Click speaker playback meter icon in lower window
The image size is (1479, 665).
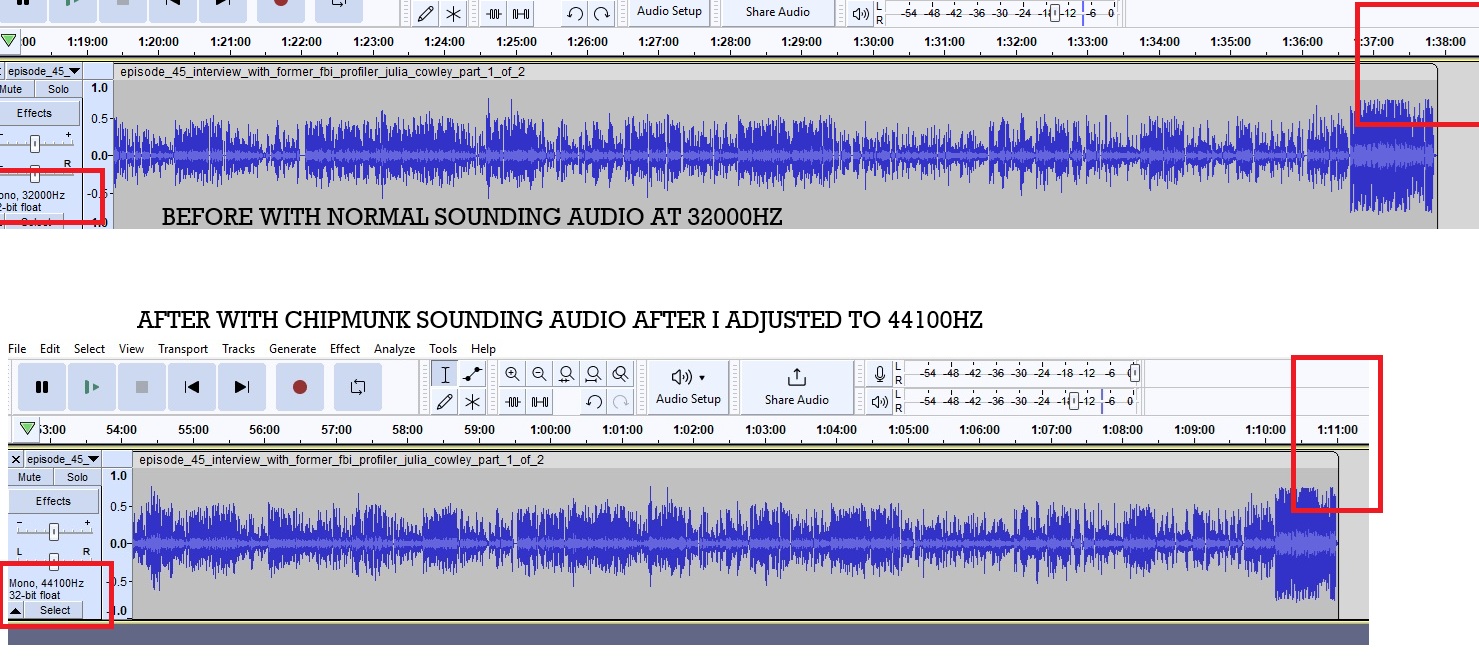[879, 401]
